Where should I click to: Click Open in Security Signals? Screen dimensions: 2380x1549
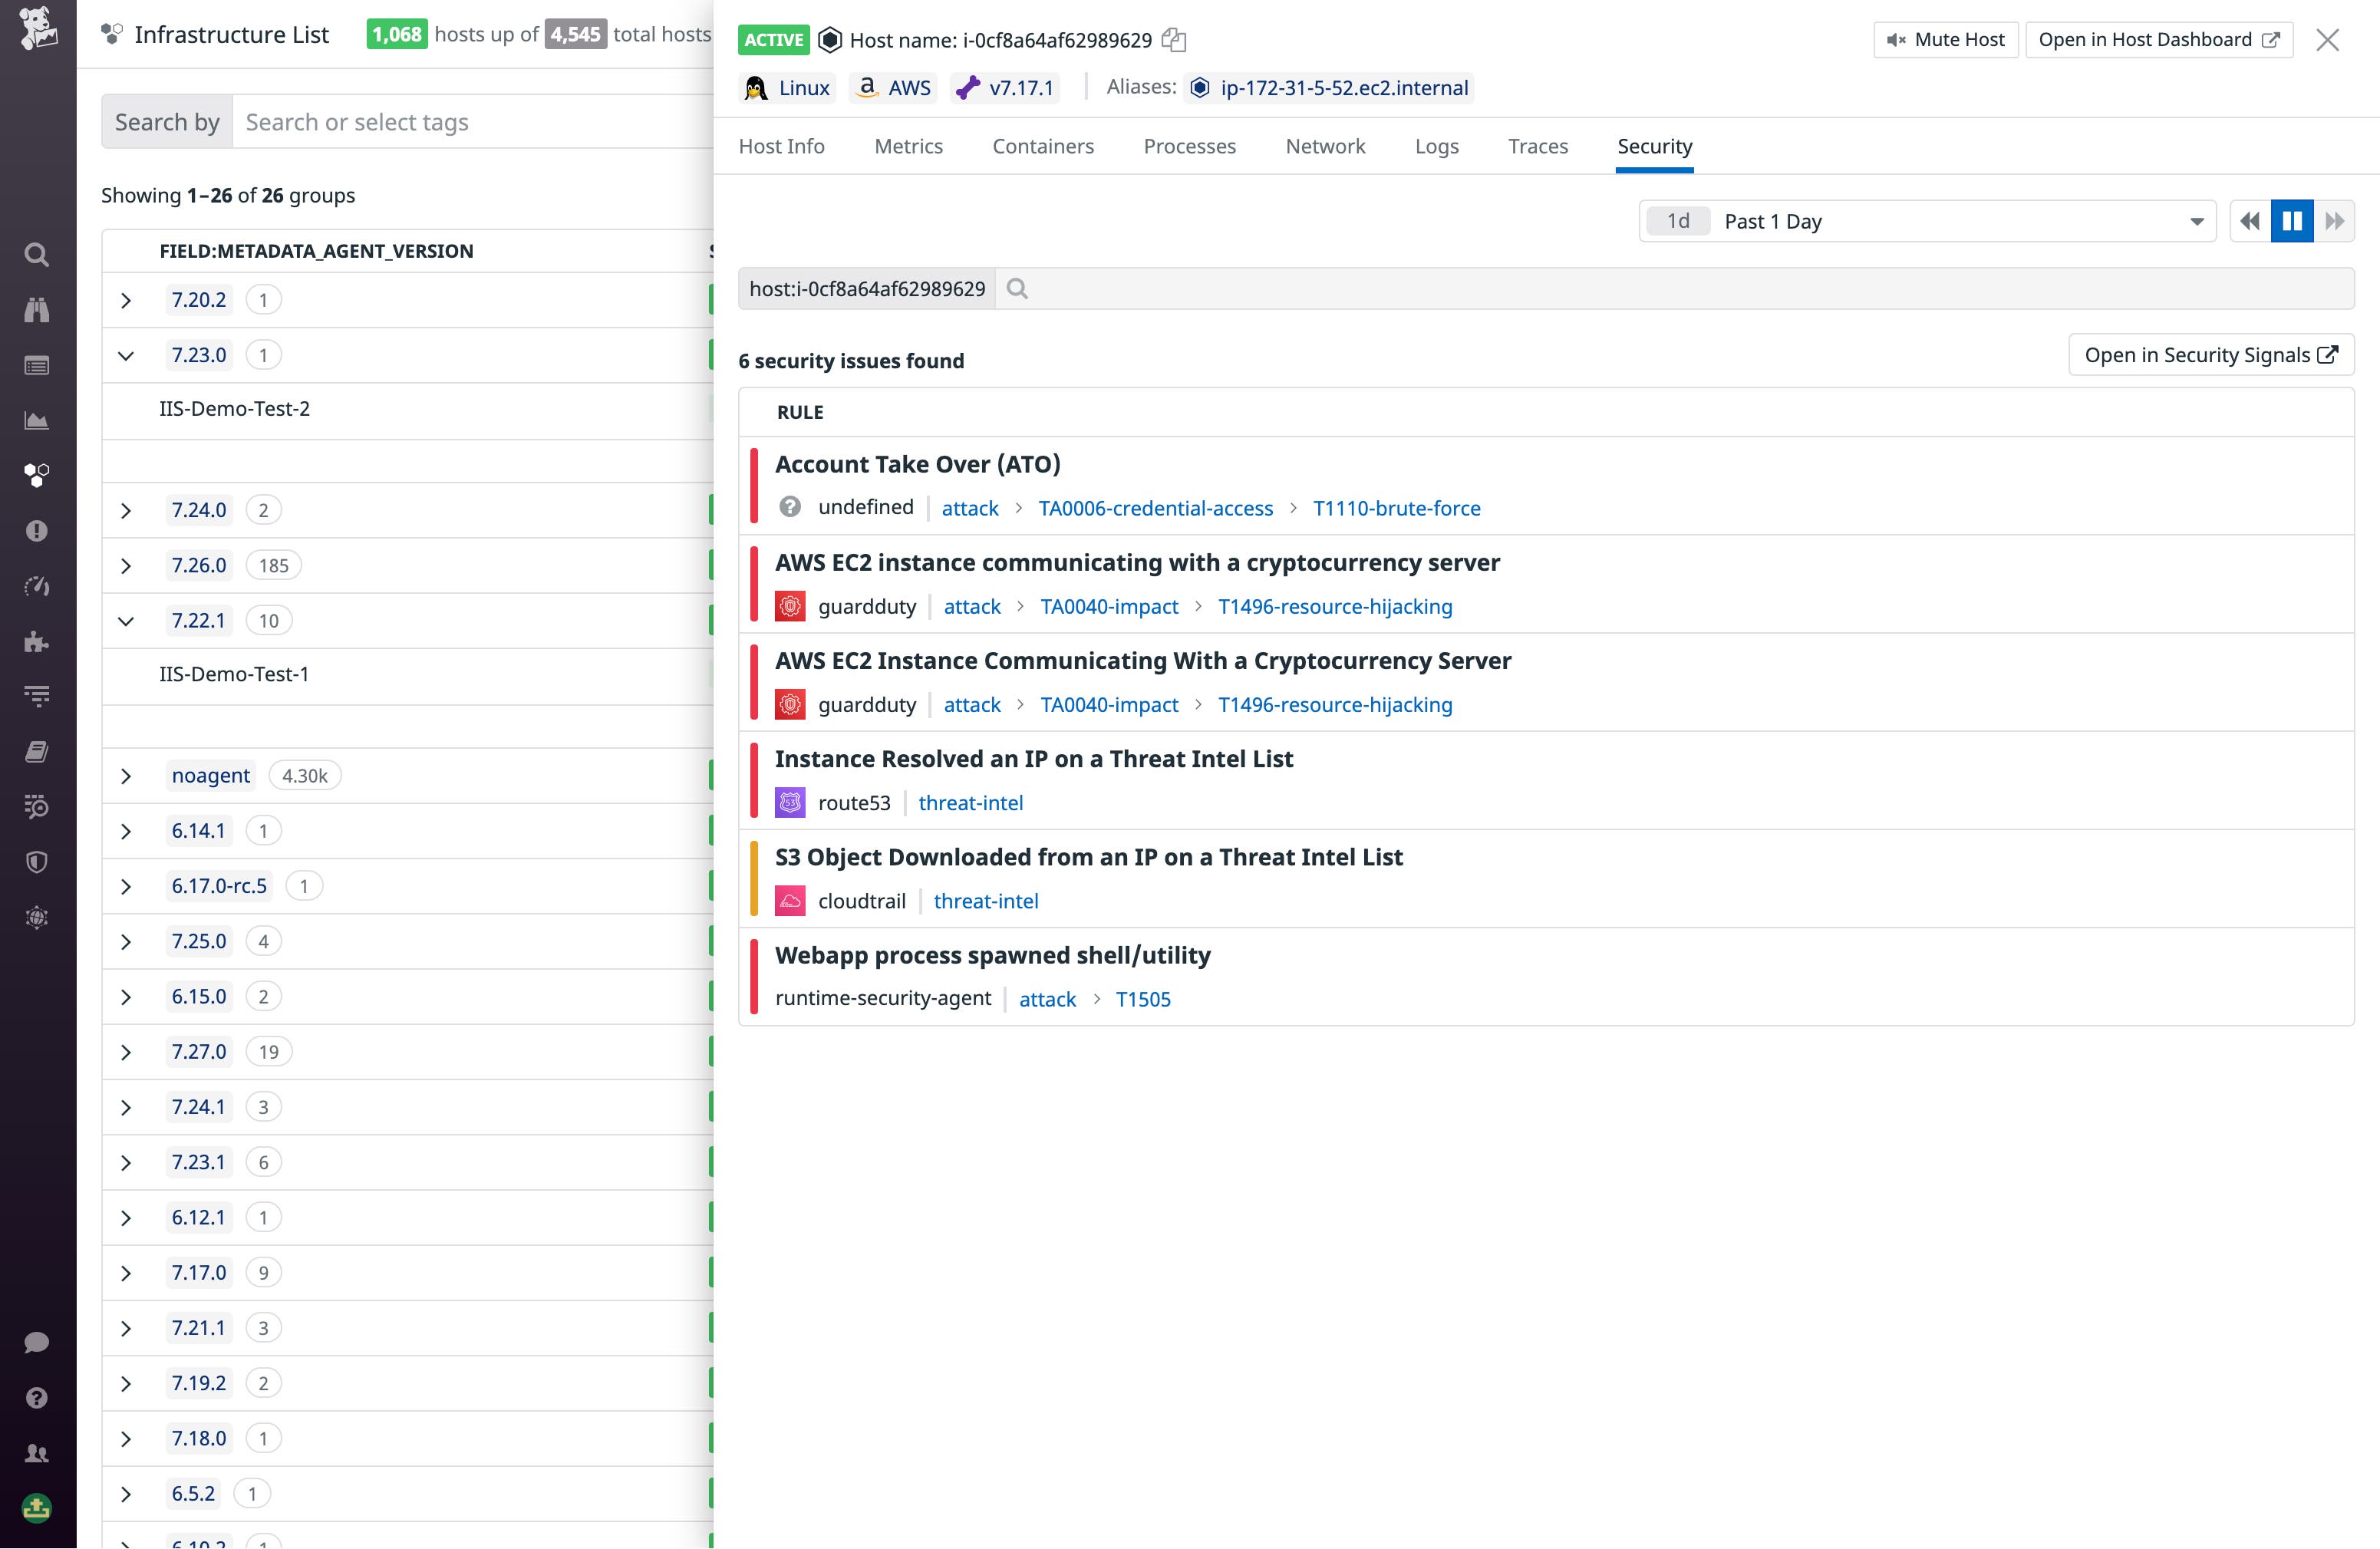pos(2210,354)
